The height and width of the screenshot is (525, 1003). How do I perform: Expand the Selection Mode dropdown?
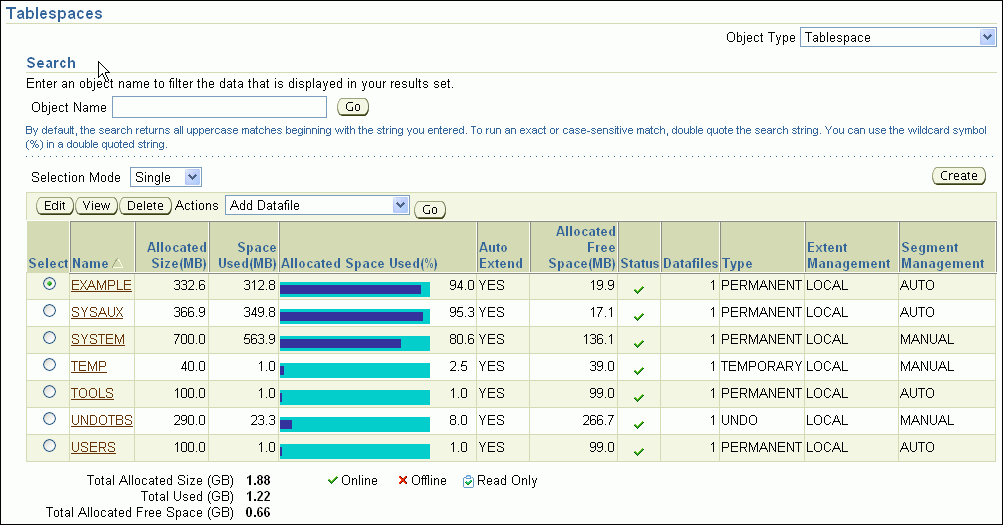point(166,177)
